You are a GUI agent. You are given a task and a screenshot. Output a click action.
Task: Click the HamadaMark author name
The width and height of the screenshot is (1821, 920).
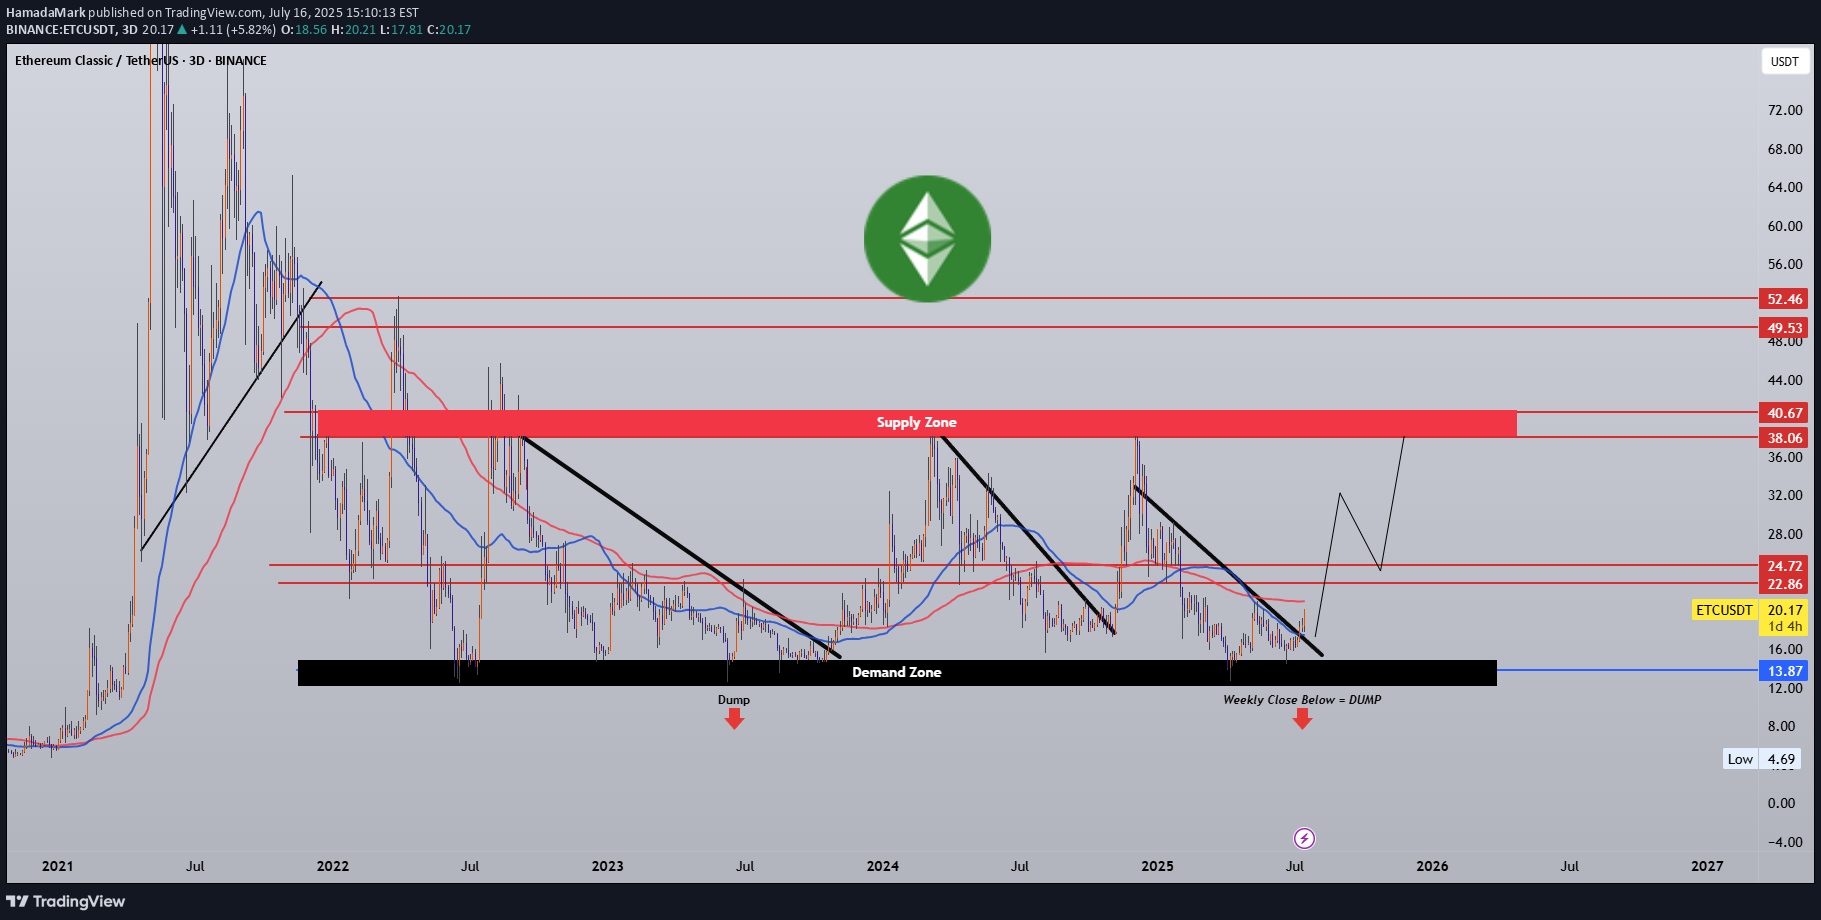45,13
